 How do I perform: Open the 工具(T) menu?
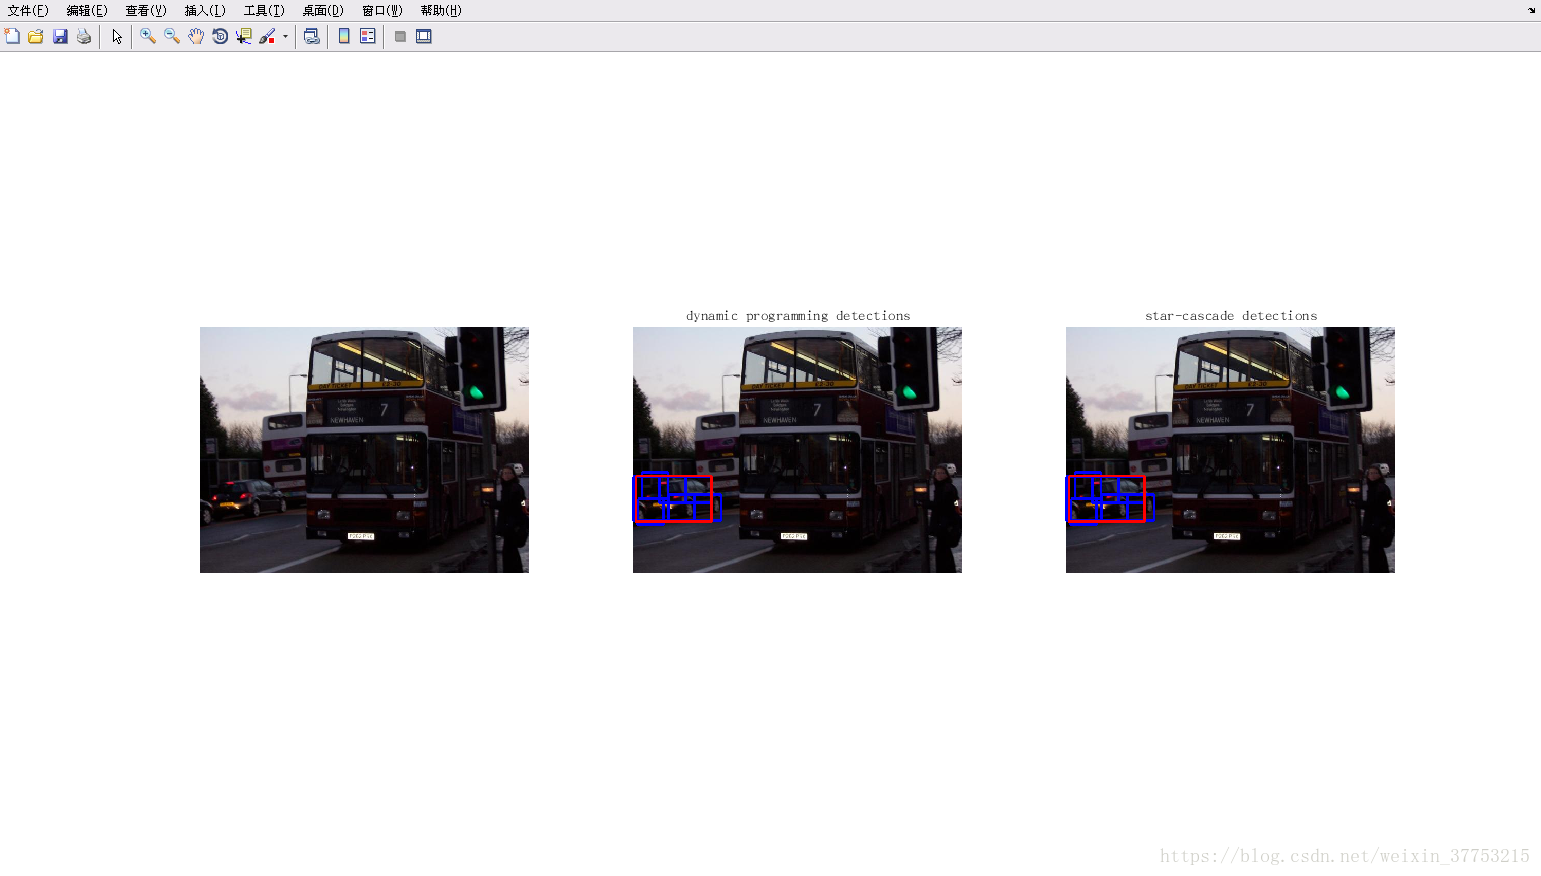tap(264, 10)
